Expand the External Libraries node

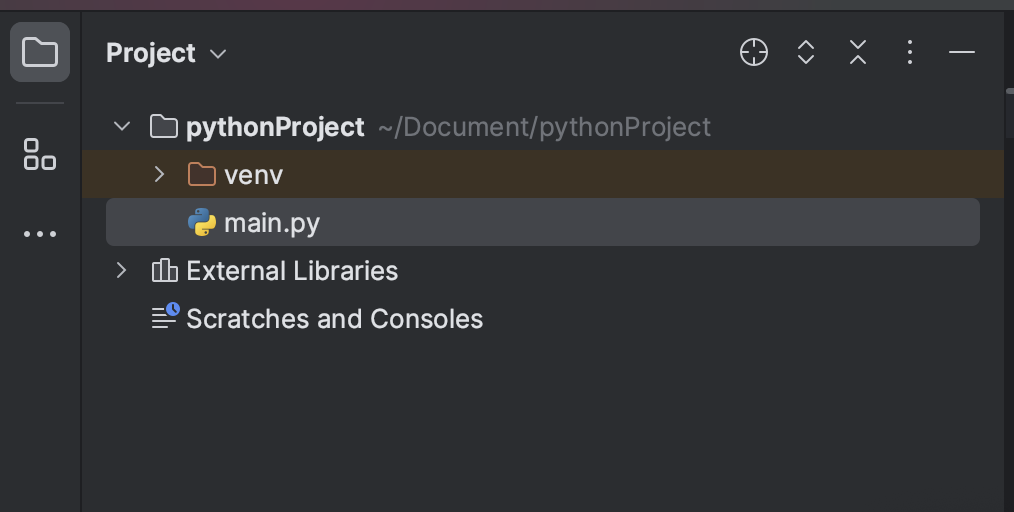coord(122,270)
